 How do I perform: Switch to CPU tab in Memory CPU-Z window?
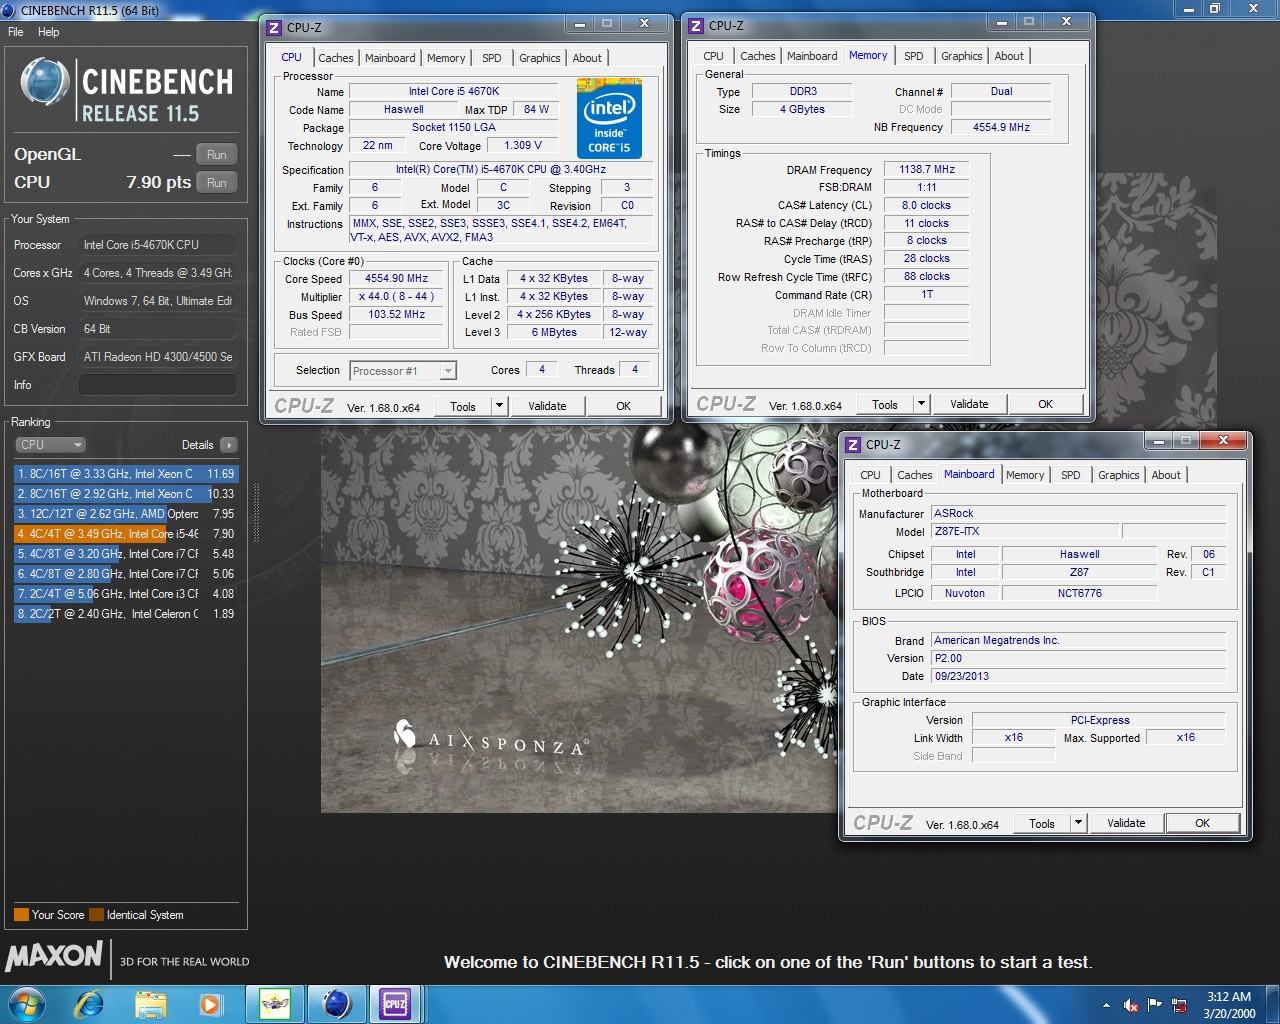714,56
